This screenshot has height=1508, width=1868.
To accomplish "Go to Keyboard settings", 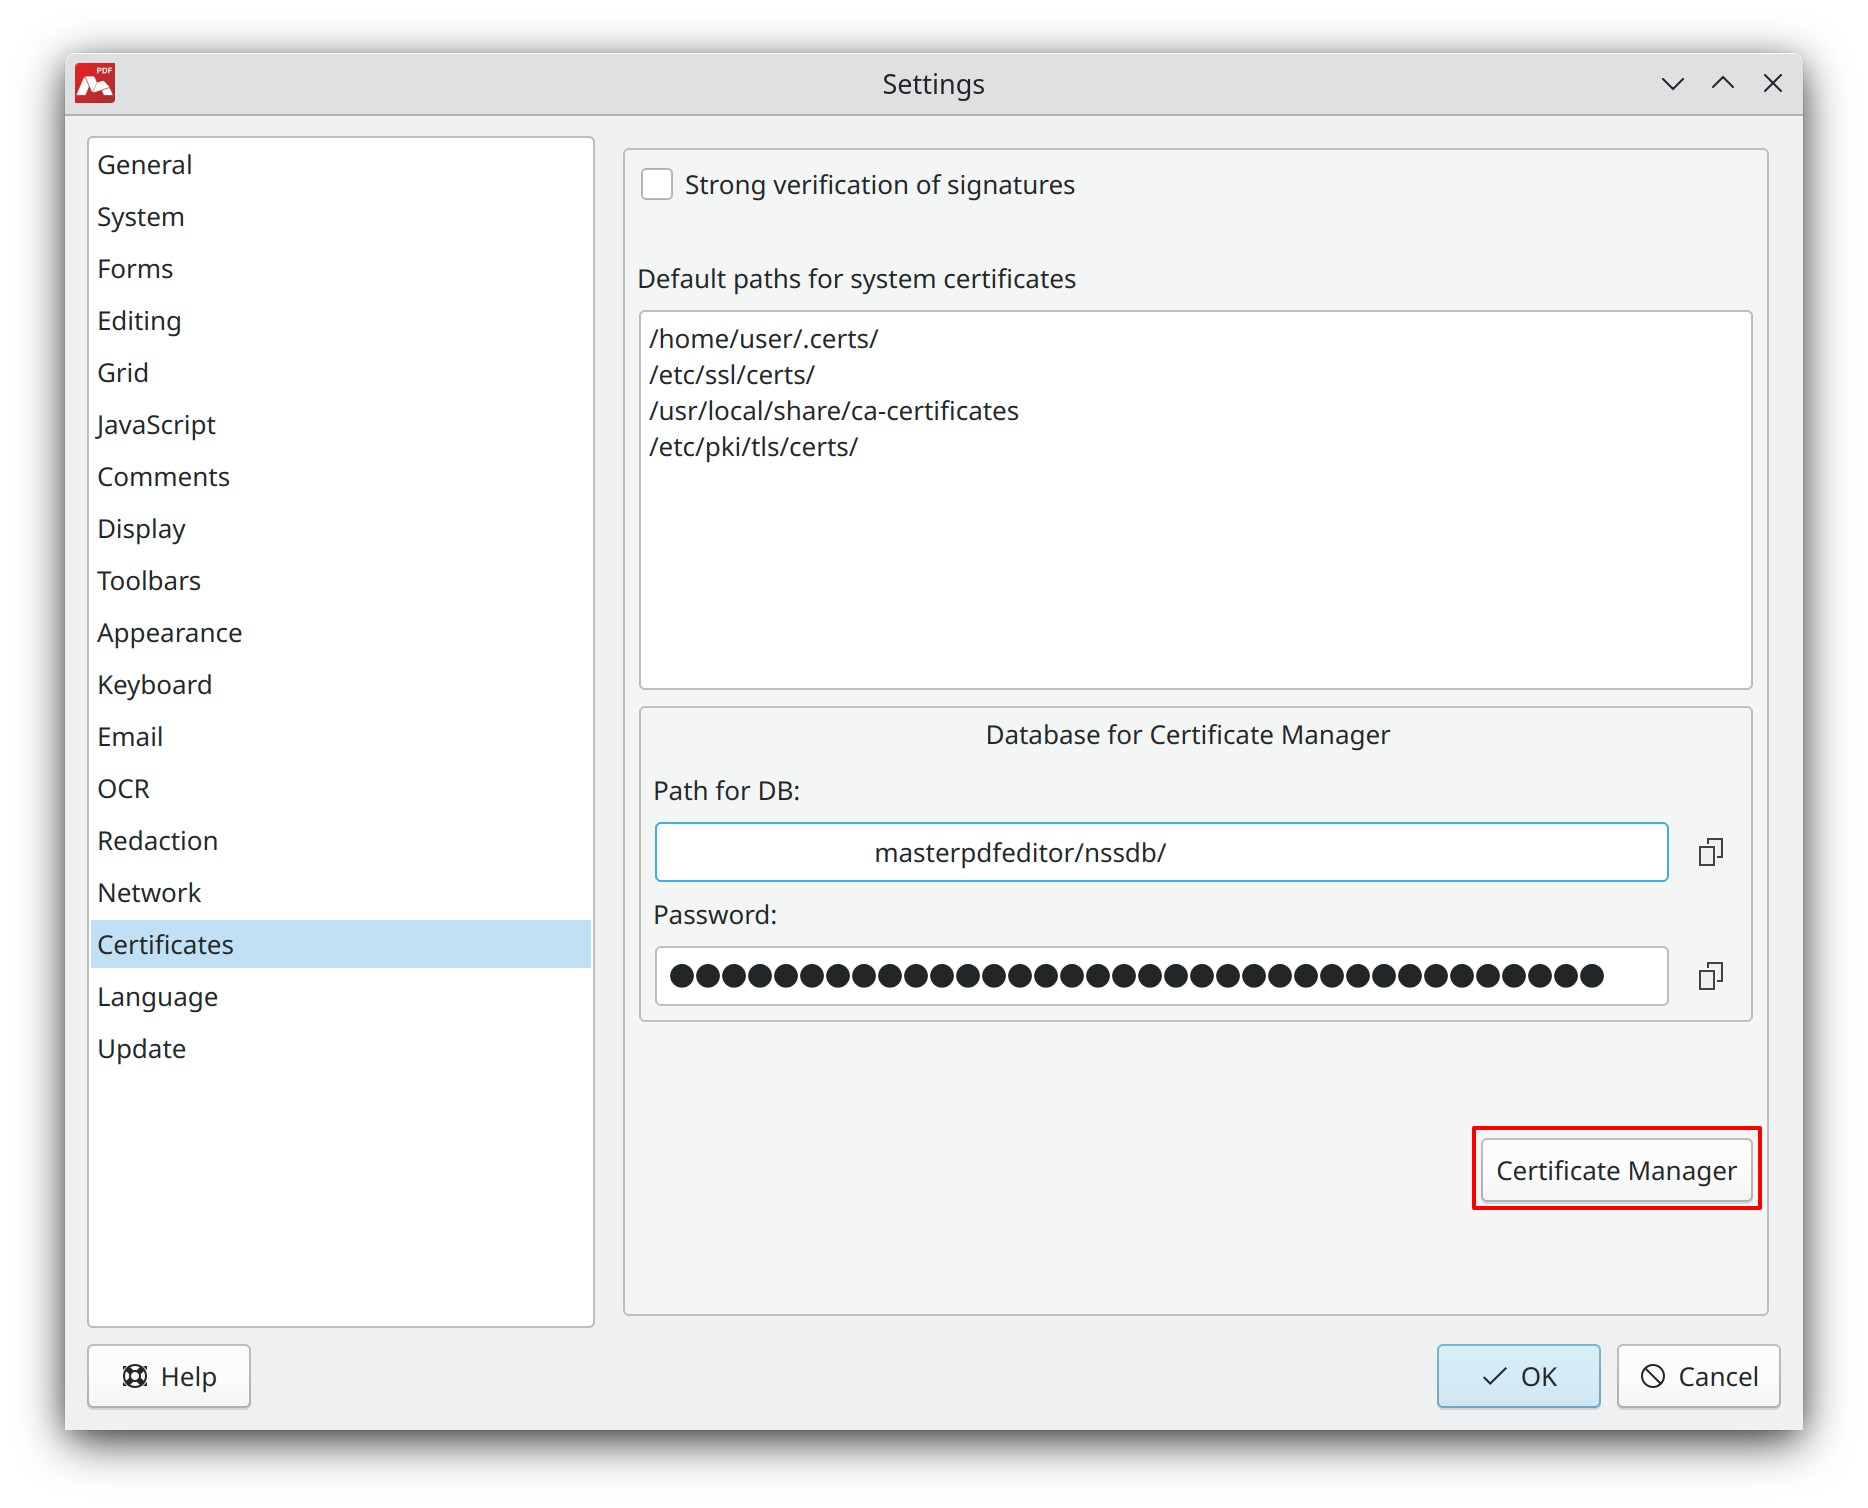I will tap(341, 685).
